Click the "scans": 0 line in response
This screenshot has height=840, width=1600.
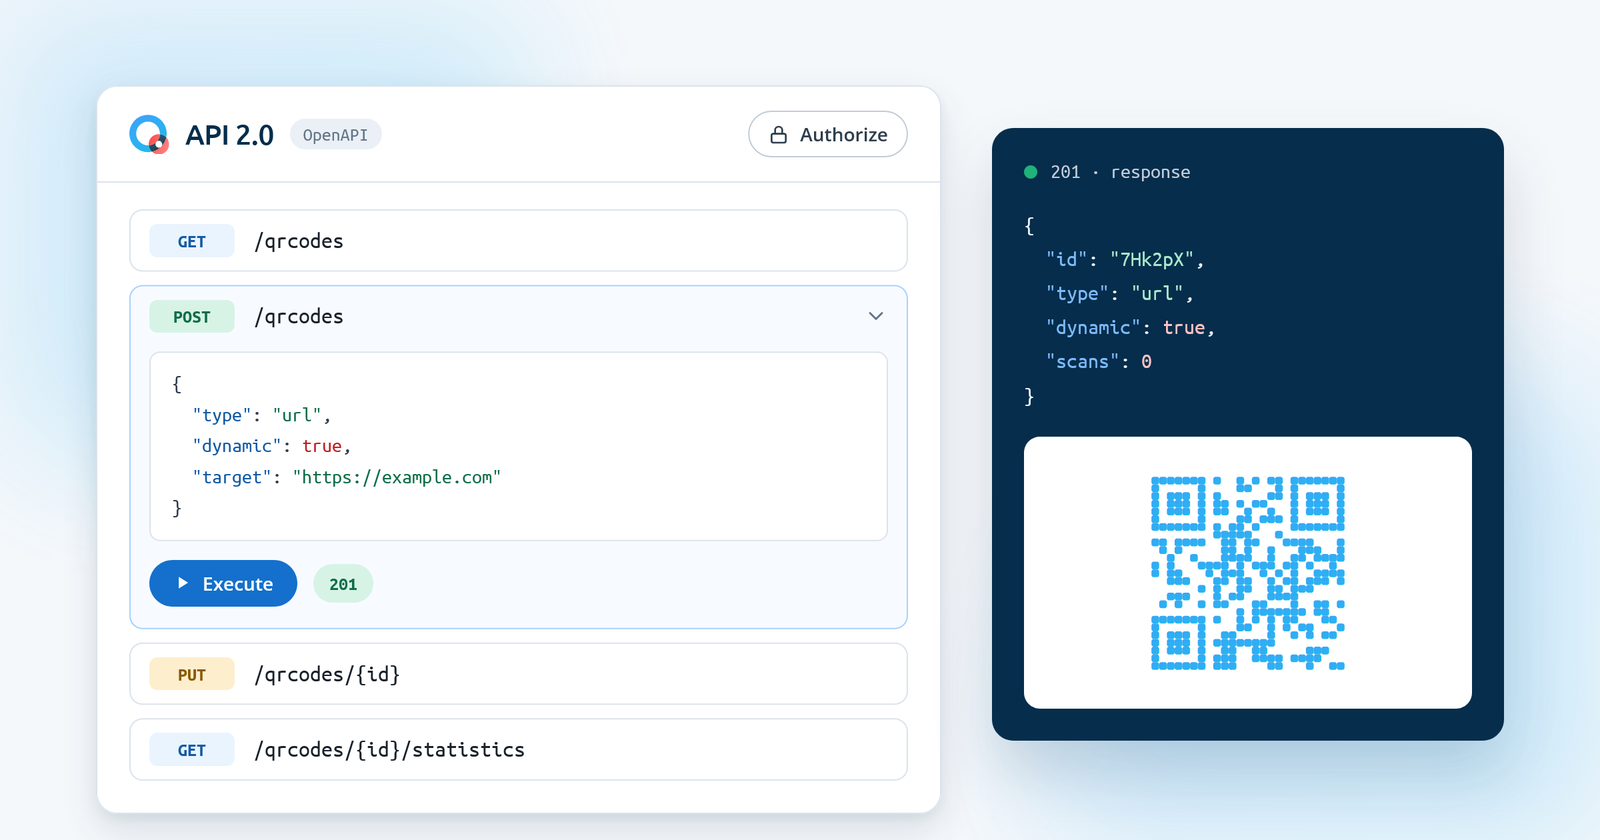point(1099,361)
